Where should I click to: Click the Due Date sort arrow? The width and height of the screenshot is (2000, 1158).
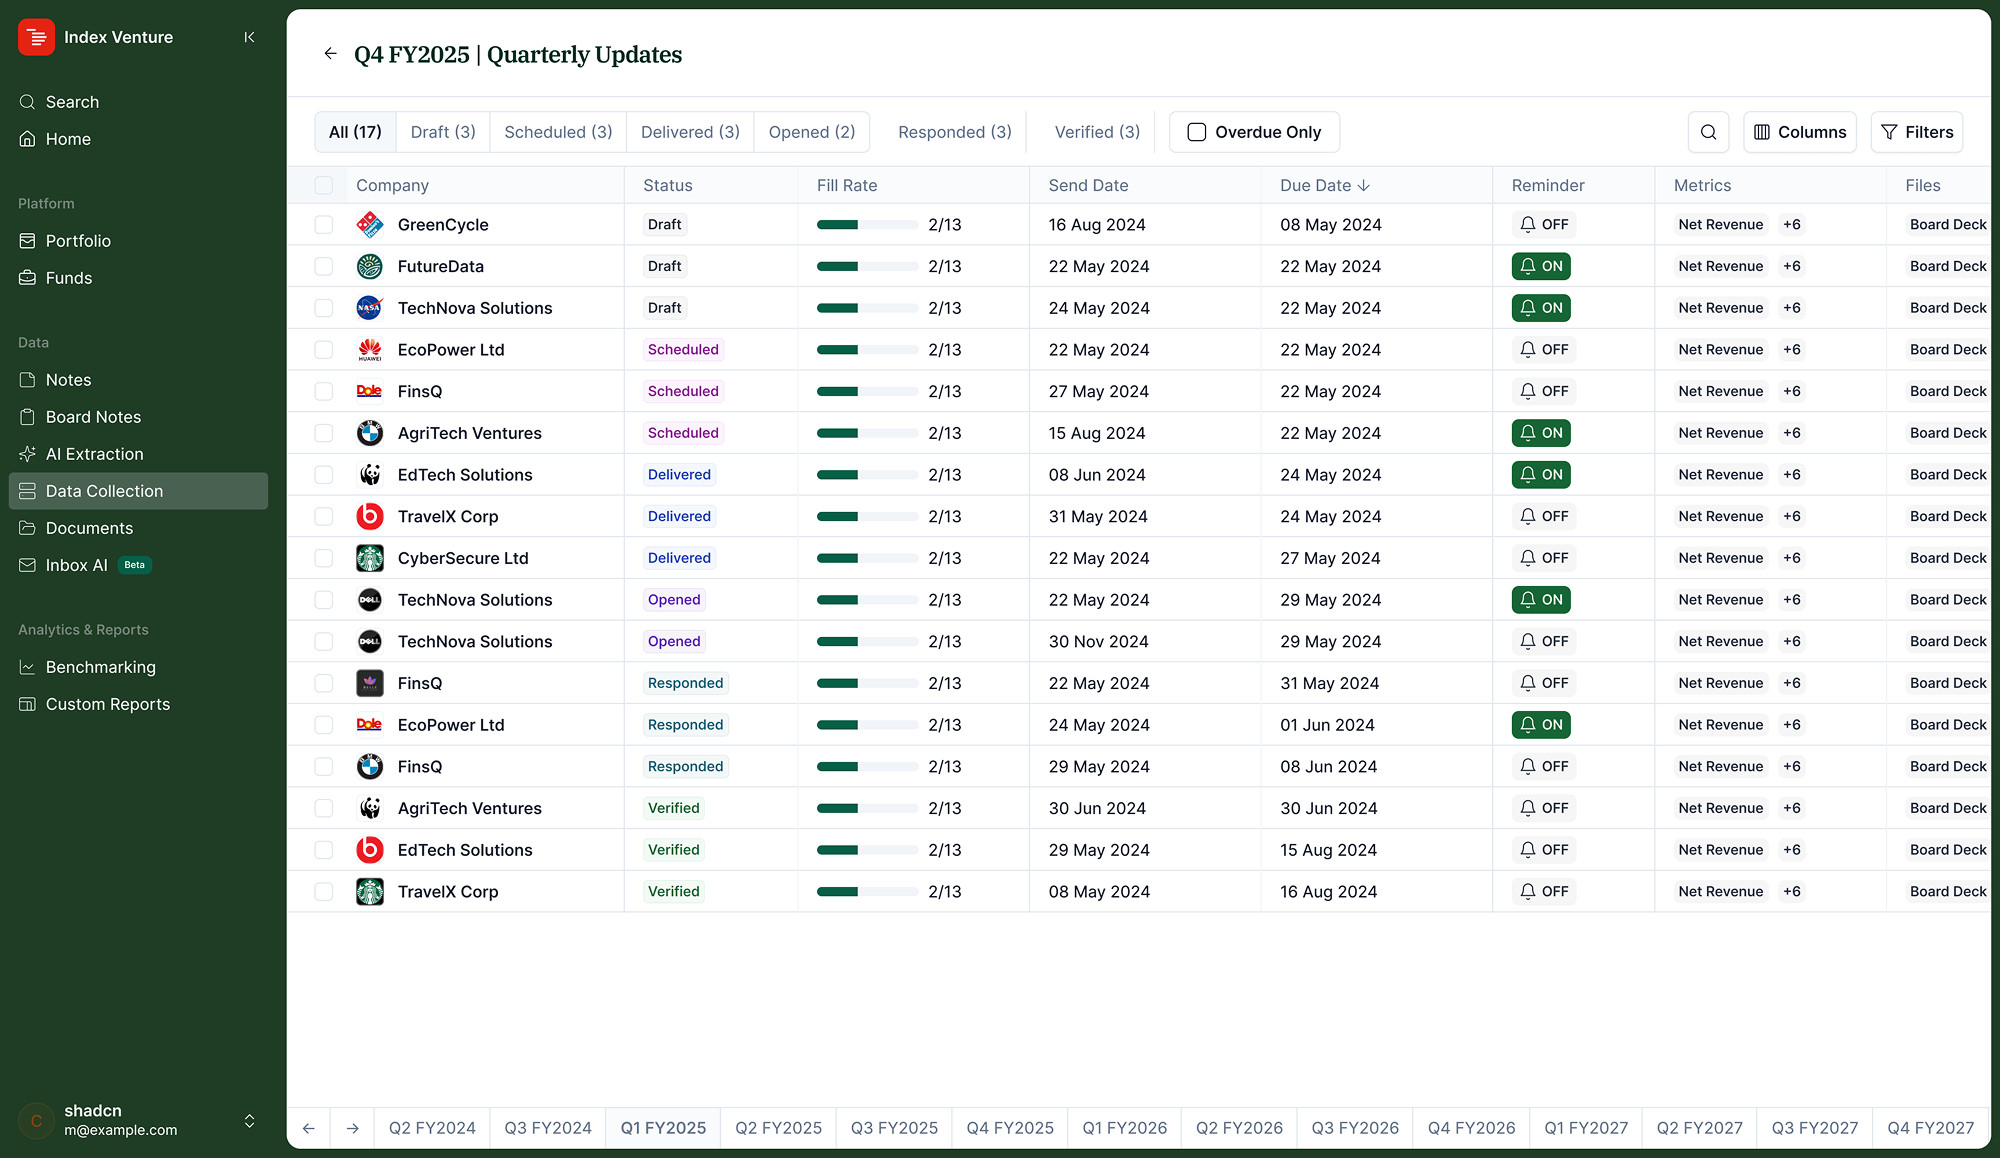[1364, 186]
